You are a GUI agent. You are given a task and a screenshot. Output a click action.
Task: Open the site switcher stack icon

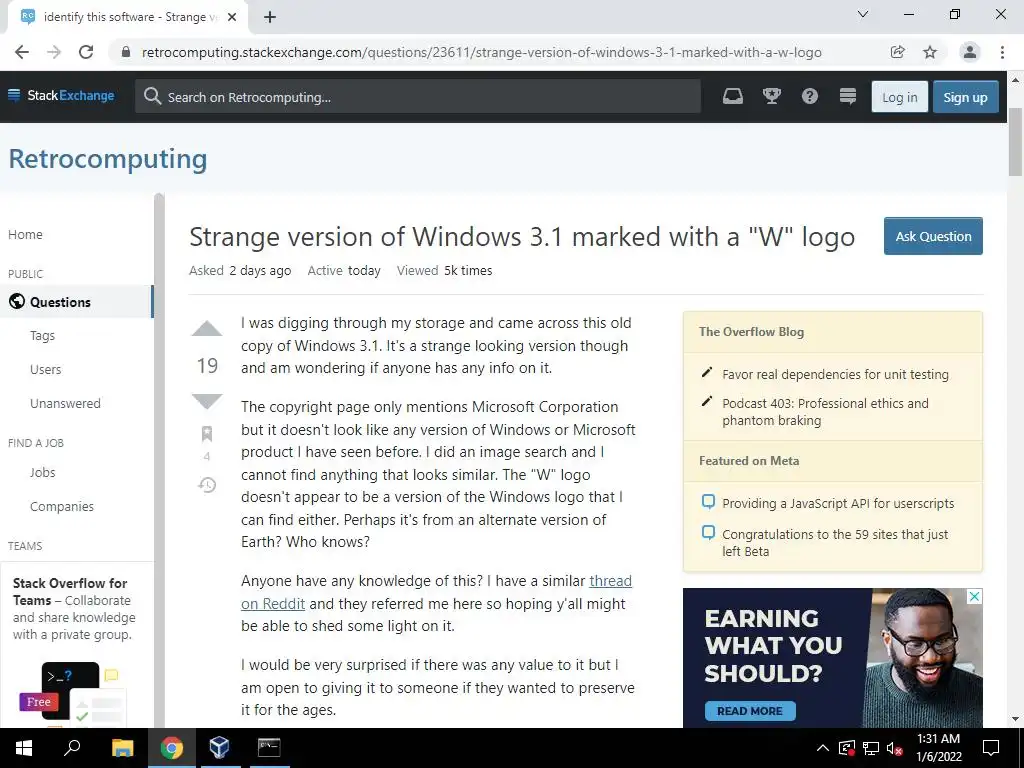848,97
